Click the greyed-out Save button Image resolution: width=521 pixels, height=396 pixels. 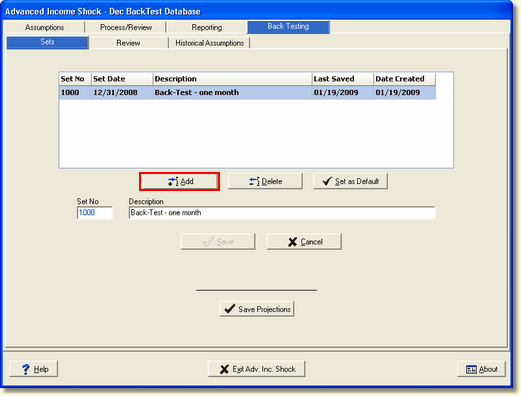tap(218, 242)
